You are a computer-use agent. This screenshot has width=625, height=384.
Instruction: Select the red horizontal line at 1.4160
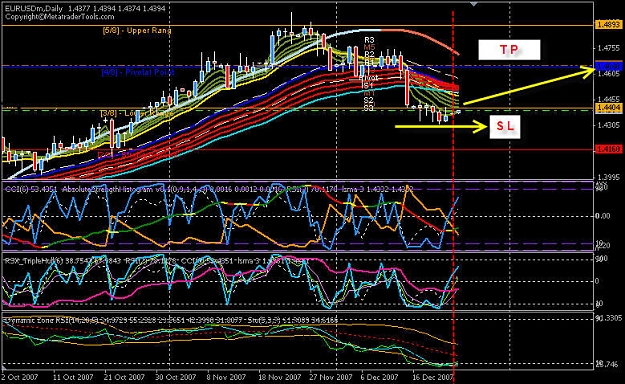[x=297, y=150]
